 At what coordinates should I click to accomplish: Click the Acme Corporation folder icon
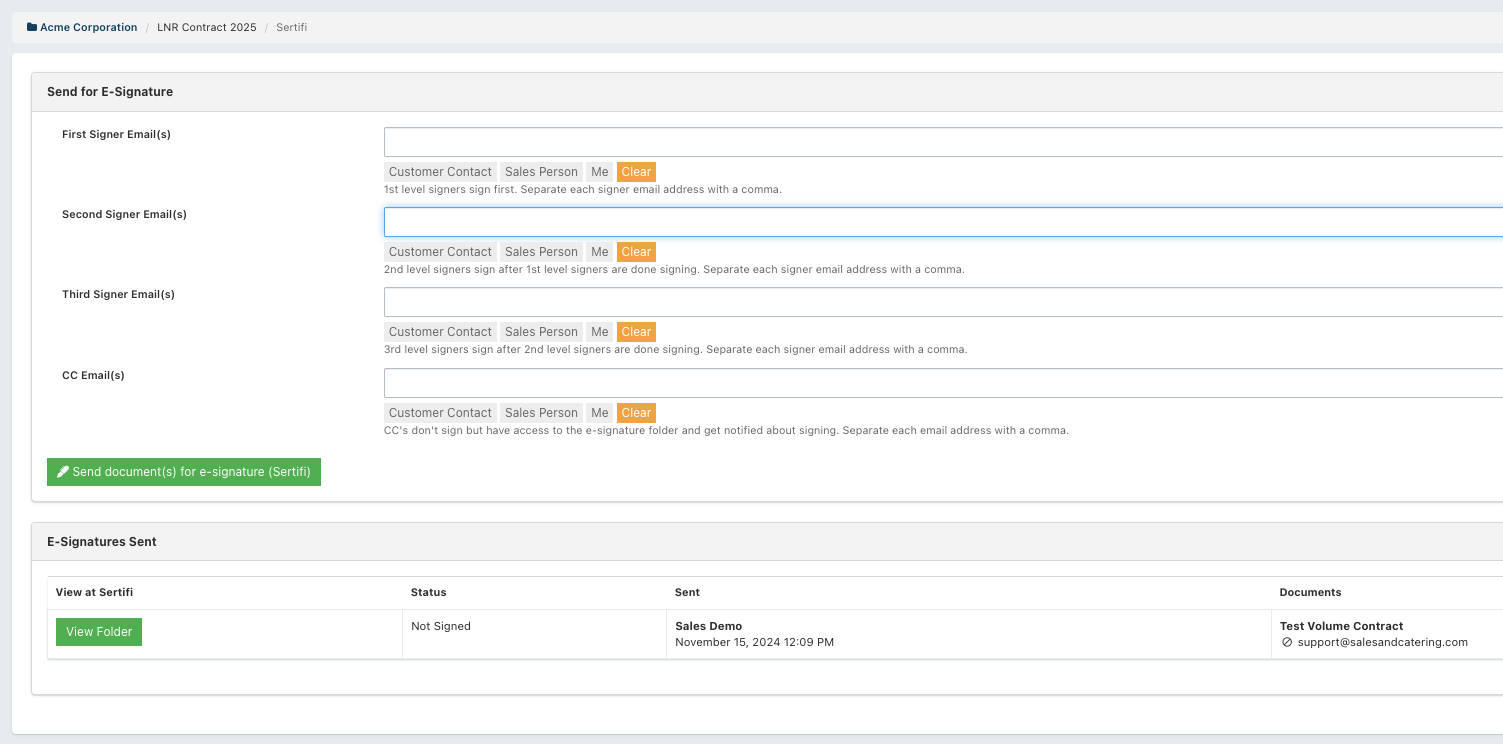(x=32, y=28)
